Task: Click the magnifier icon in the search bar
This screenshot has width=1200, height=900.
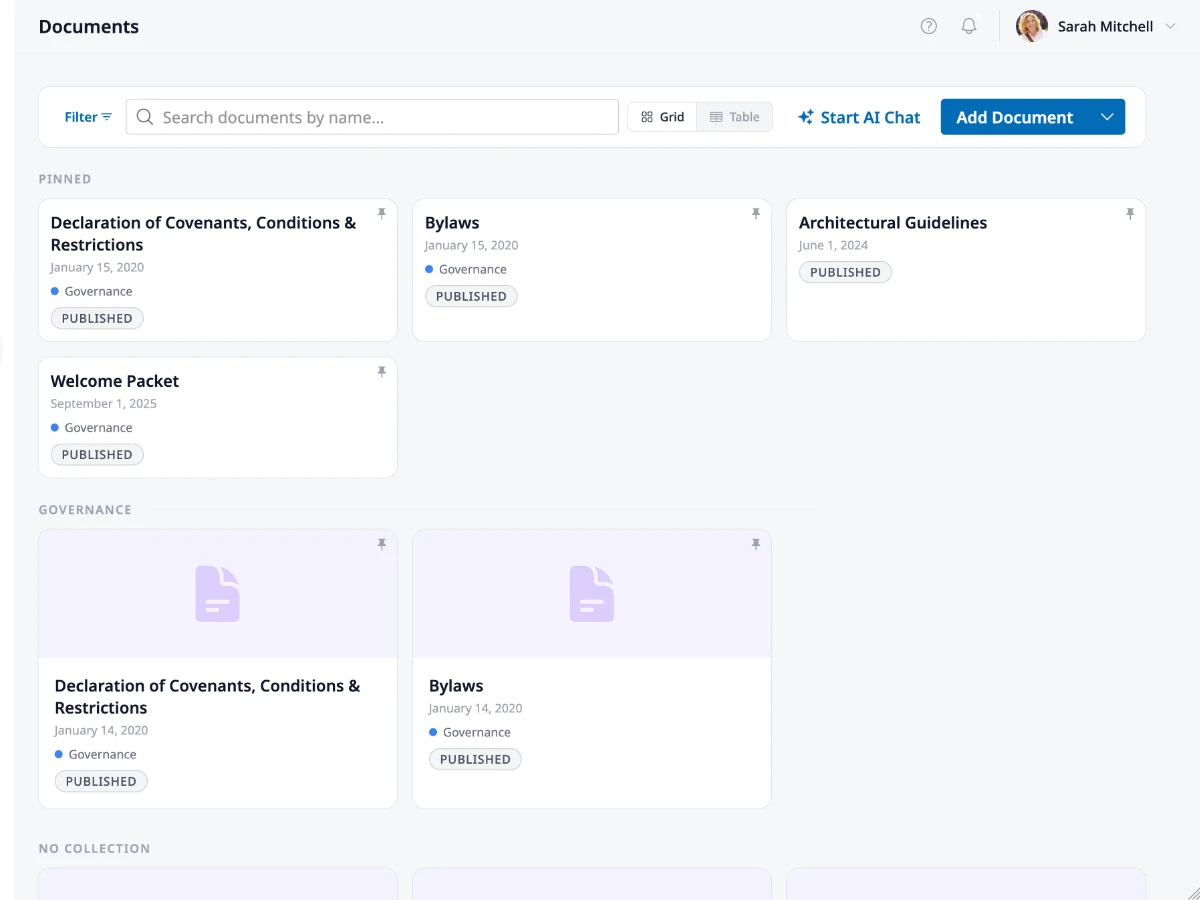Action: pos(144,117)
